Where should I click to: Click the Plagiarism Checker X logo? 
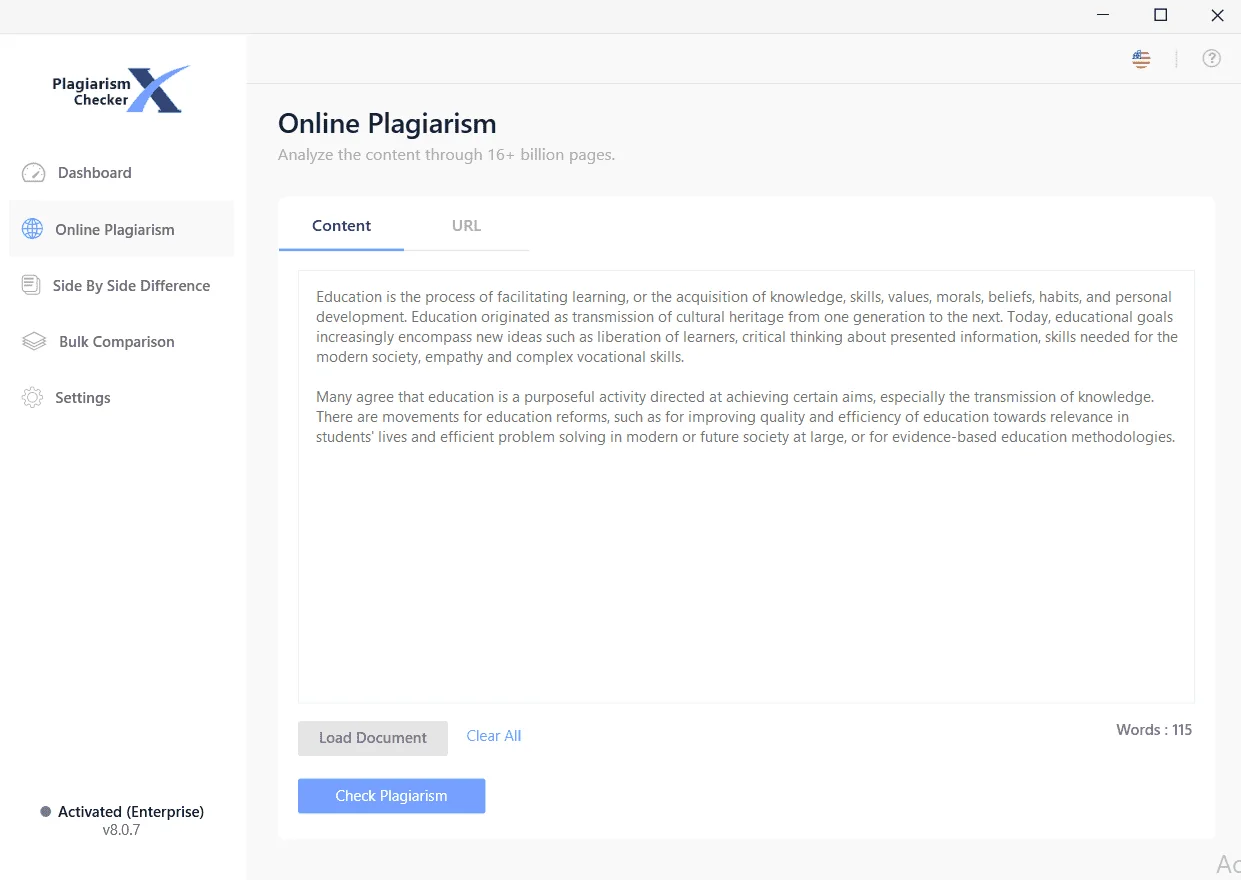[120, 90]
